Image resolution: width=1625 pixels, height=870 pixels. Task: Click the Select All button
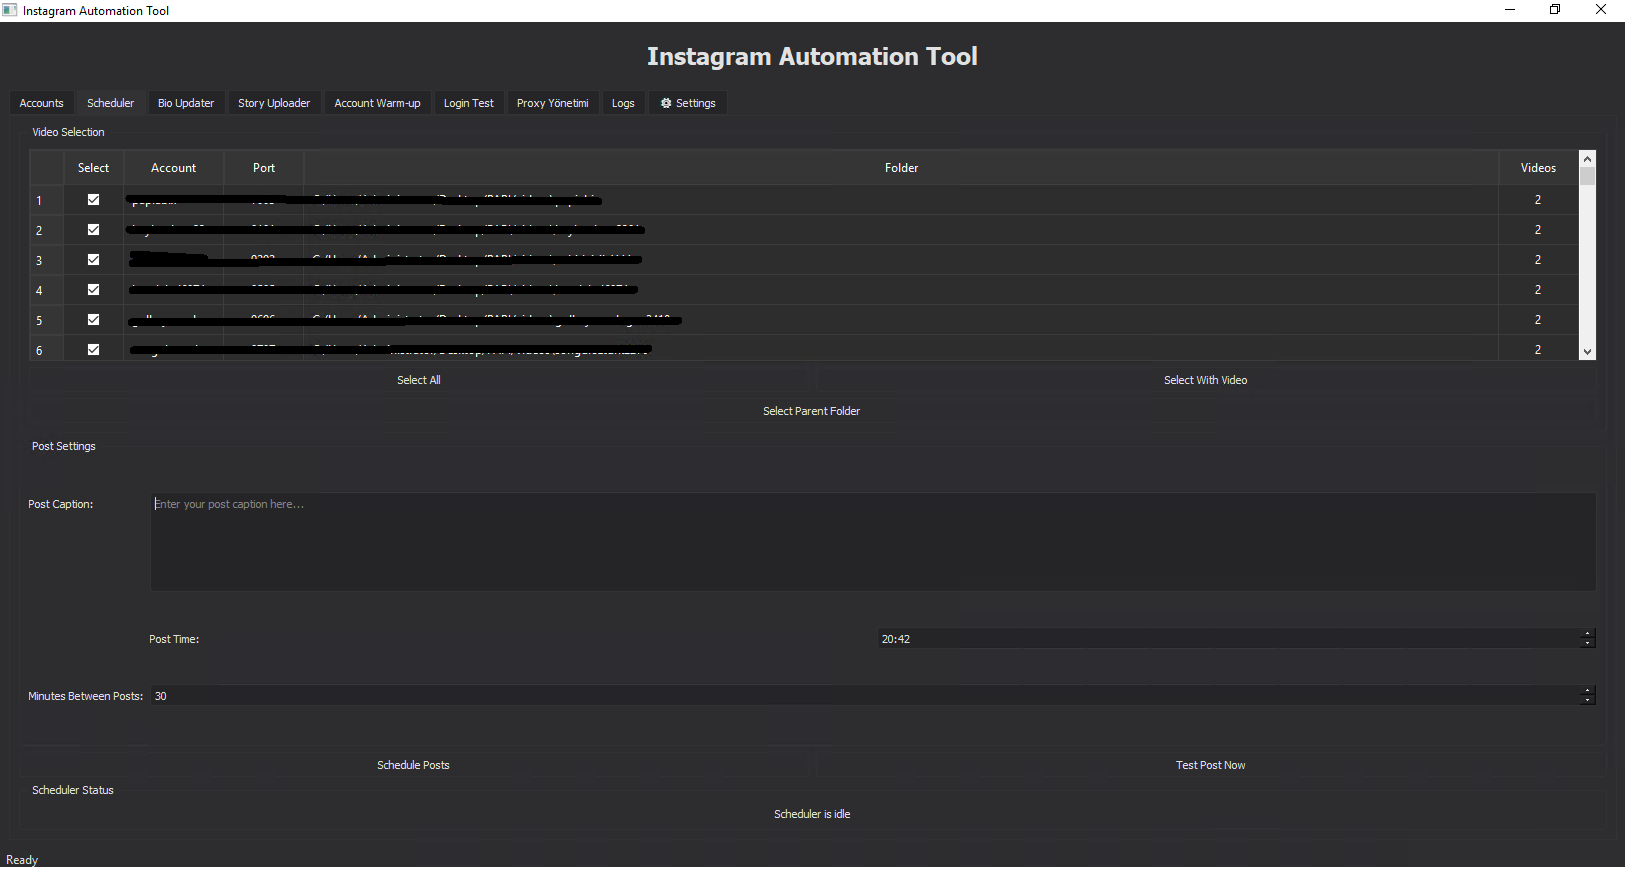pyautogui.click(x=419, y=380)
